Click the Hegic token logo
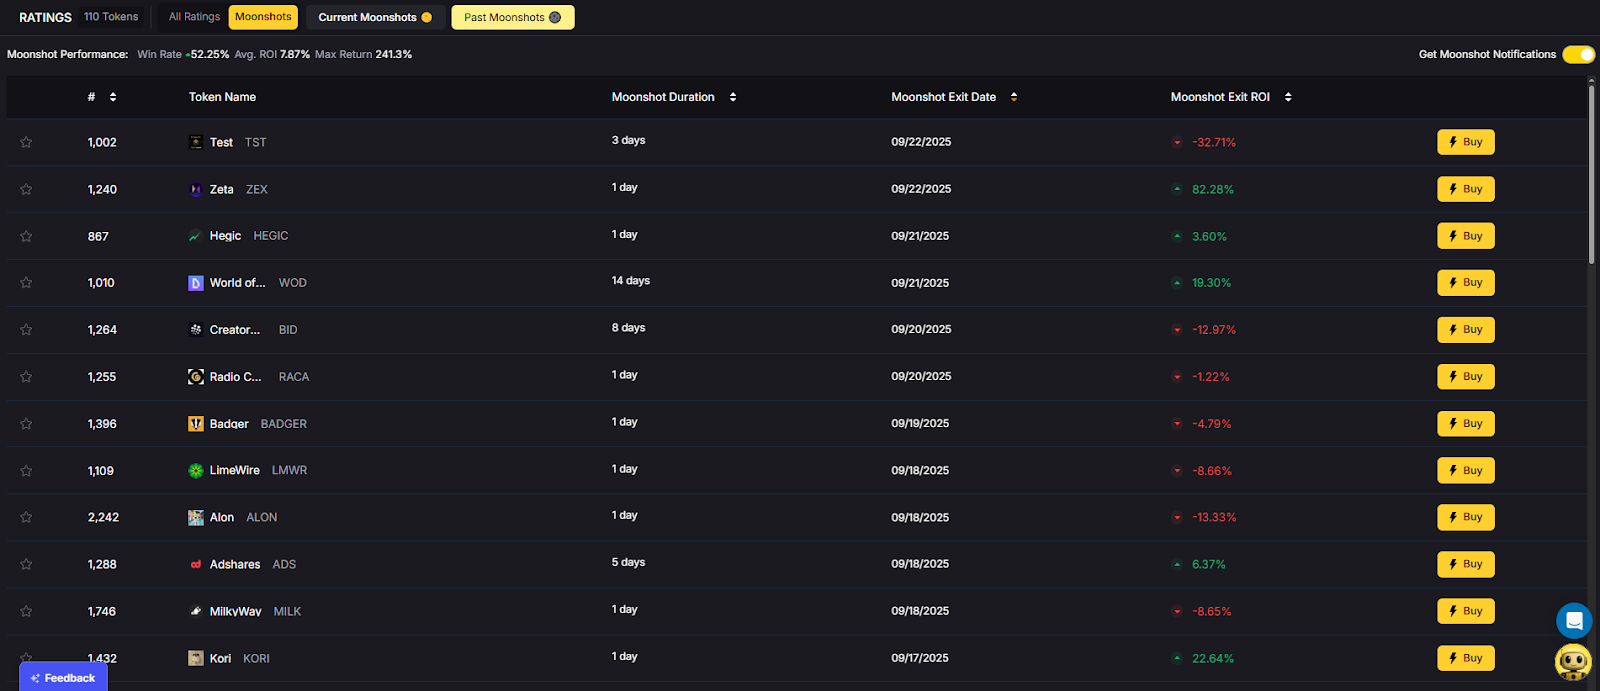Screen dimensions: 1600x691 coord(196,236)
